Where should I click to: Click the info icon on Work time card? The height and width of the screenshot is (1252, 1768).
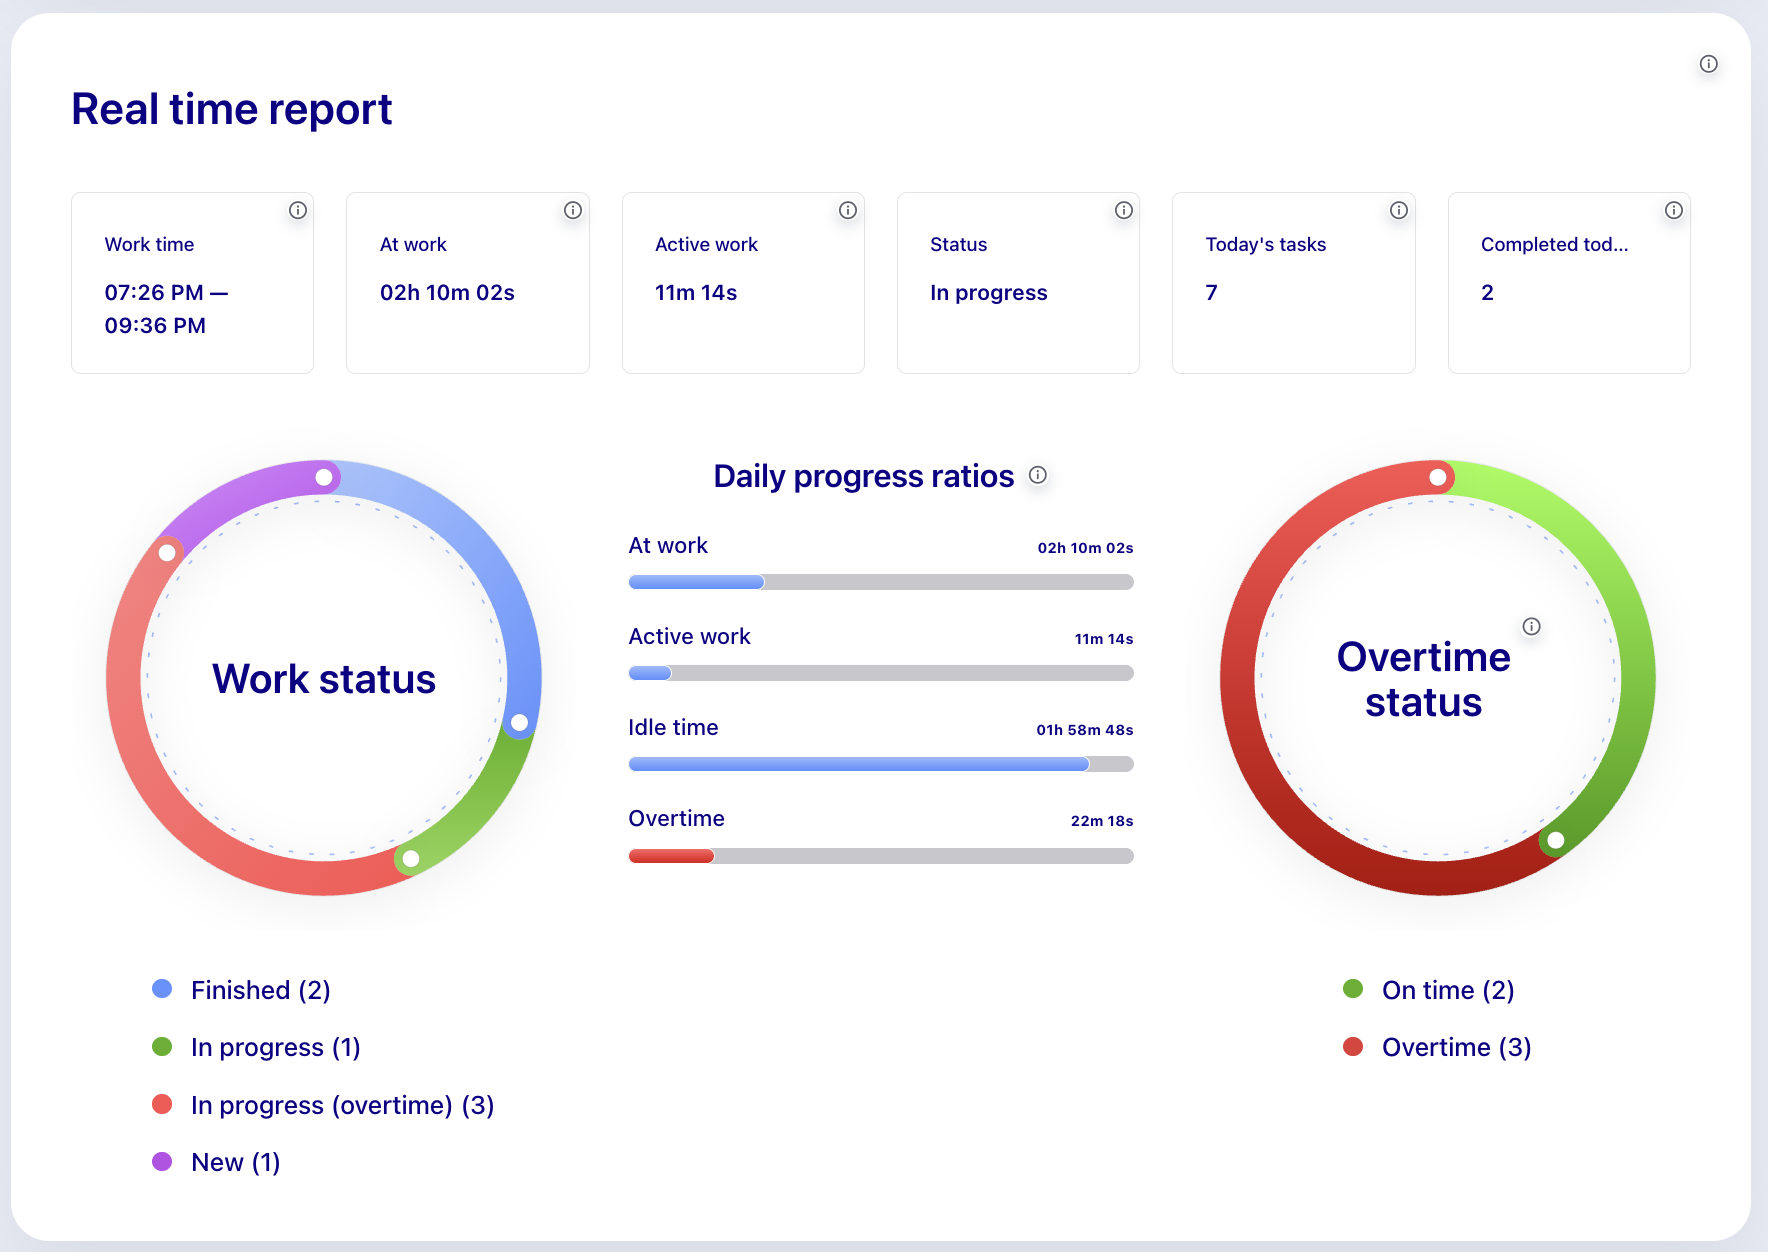point(298,210)
